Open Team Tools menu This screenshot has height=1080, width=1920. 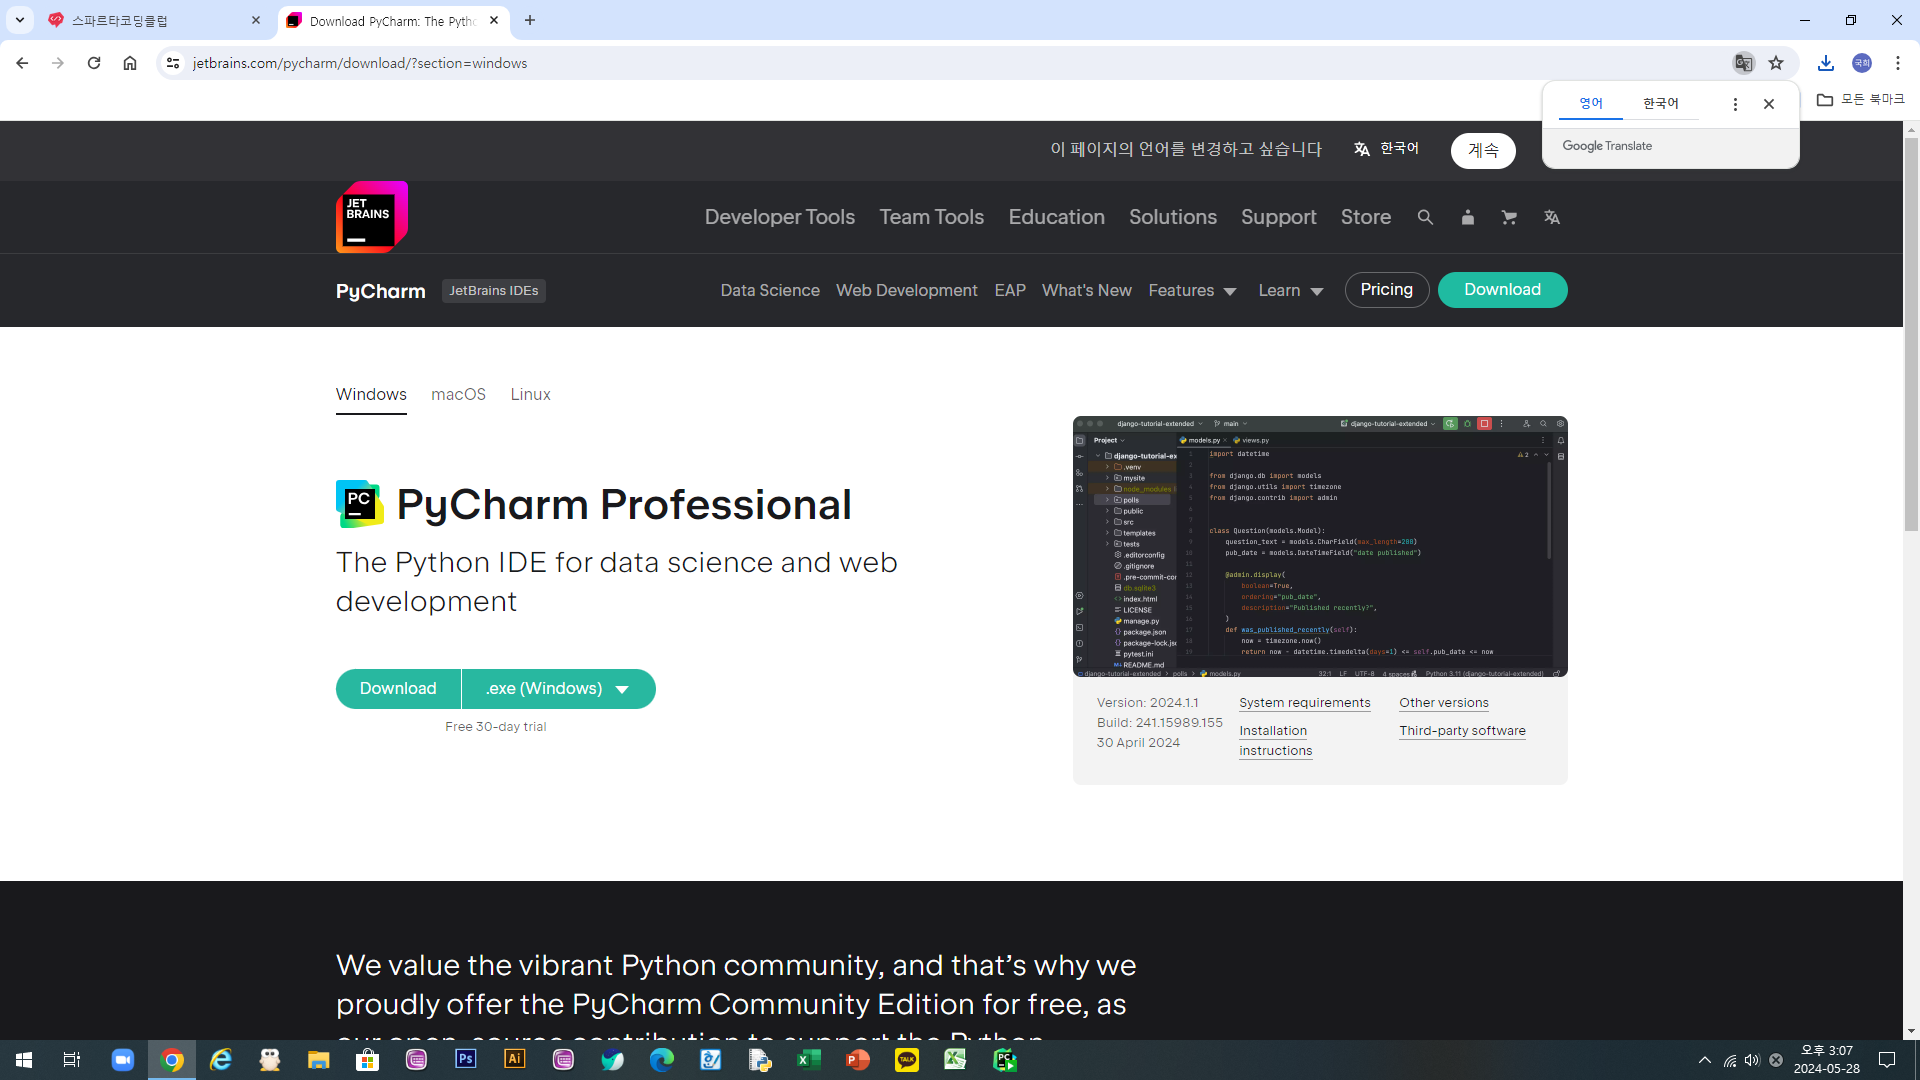[932, 217]
